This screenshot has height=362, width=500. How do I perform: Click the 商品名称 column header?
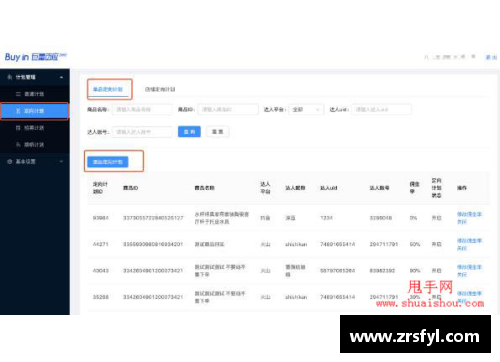point(205,188)
